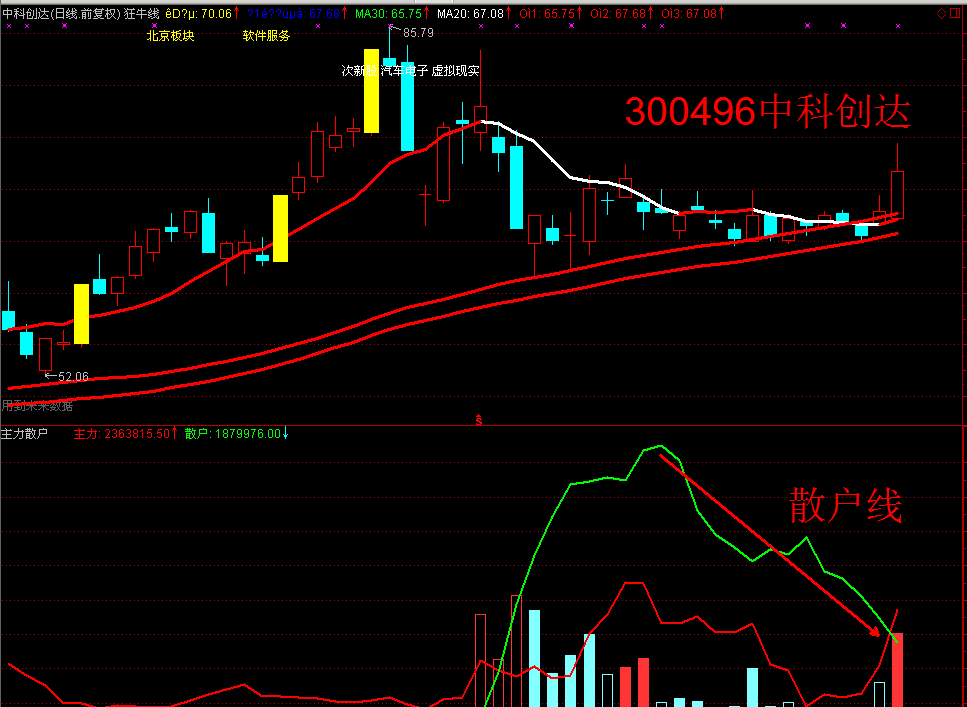Select the 主力散户 sub-indicator name
Viewport: 967px width, 707px height.
(x=25, y=434)
